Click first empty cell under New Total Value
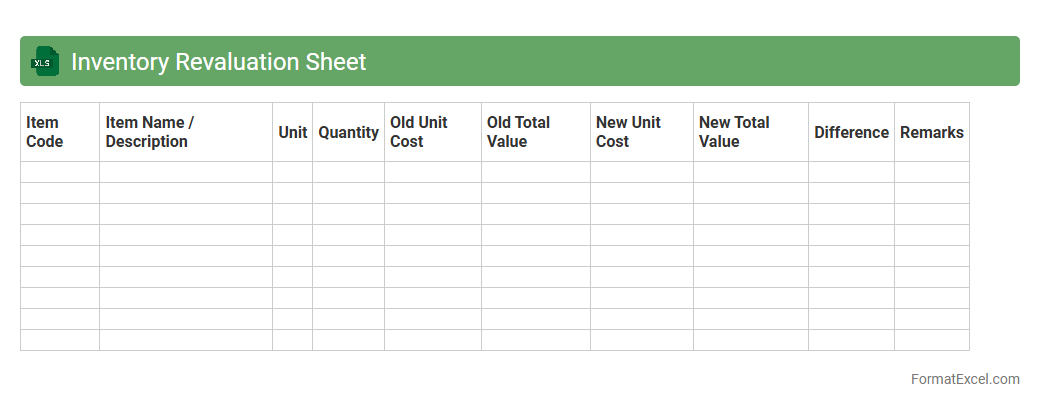The height and width of the screenshot is (408, 1040). [750, 172]
